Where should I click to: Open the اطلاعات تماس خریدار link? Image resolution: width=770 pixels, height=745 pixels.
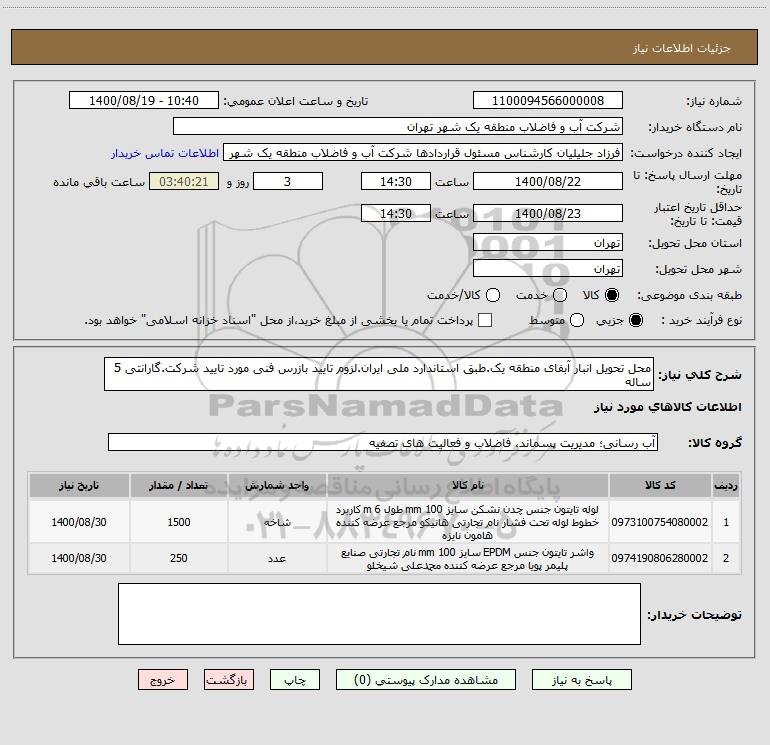click(165, 153)
